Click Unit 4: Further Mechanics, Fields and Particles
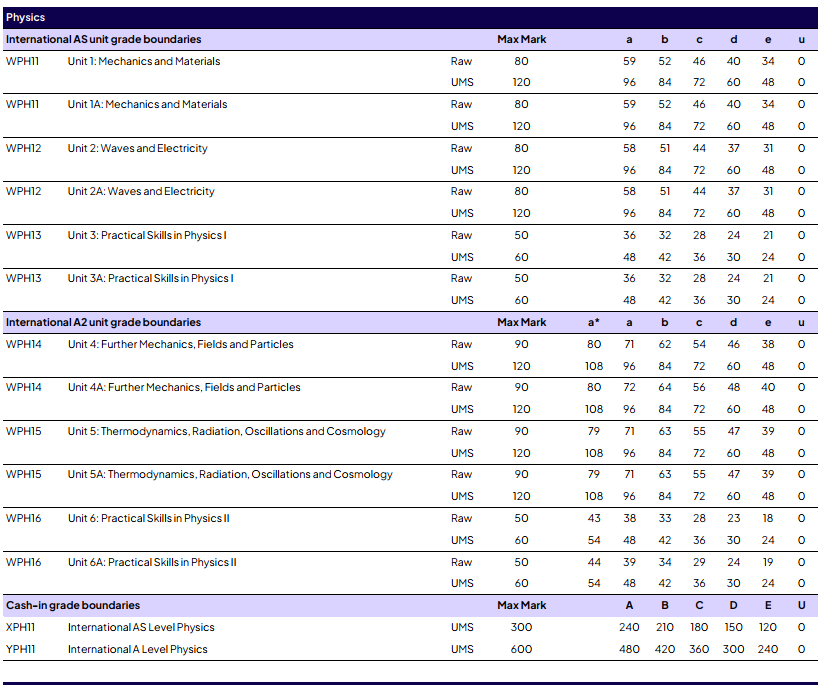The height and width of the screenshot is (685, 821). [181, 344]
